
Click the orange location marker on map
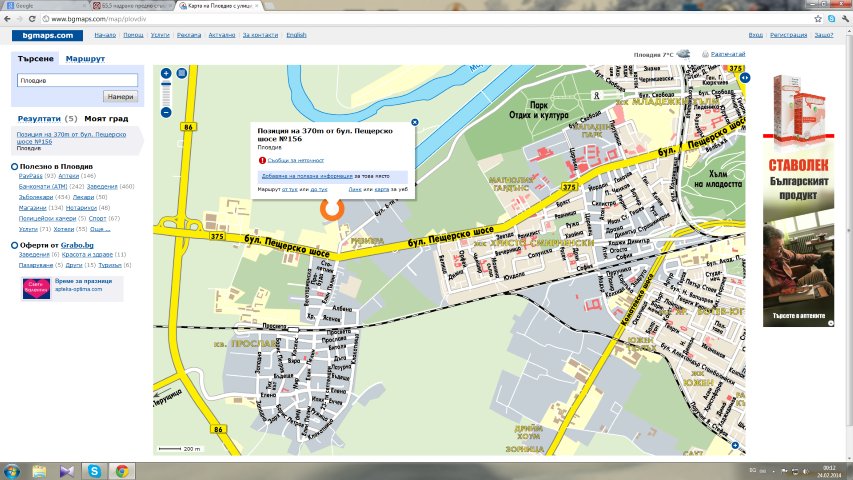pyautogui.click(x=331, y=208)
